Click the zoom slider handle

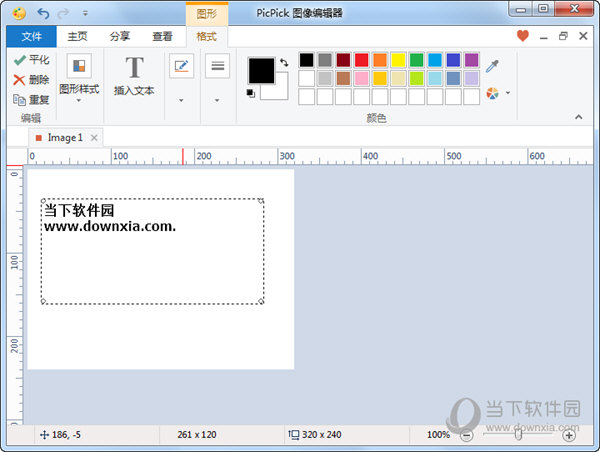tap(518, 434)
